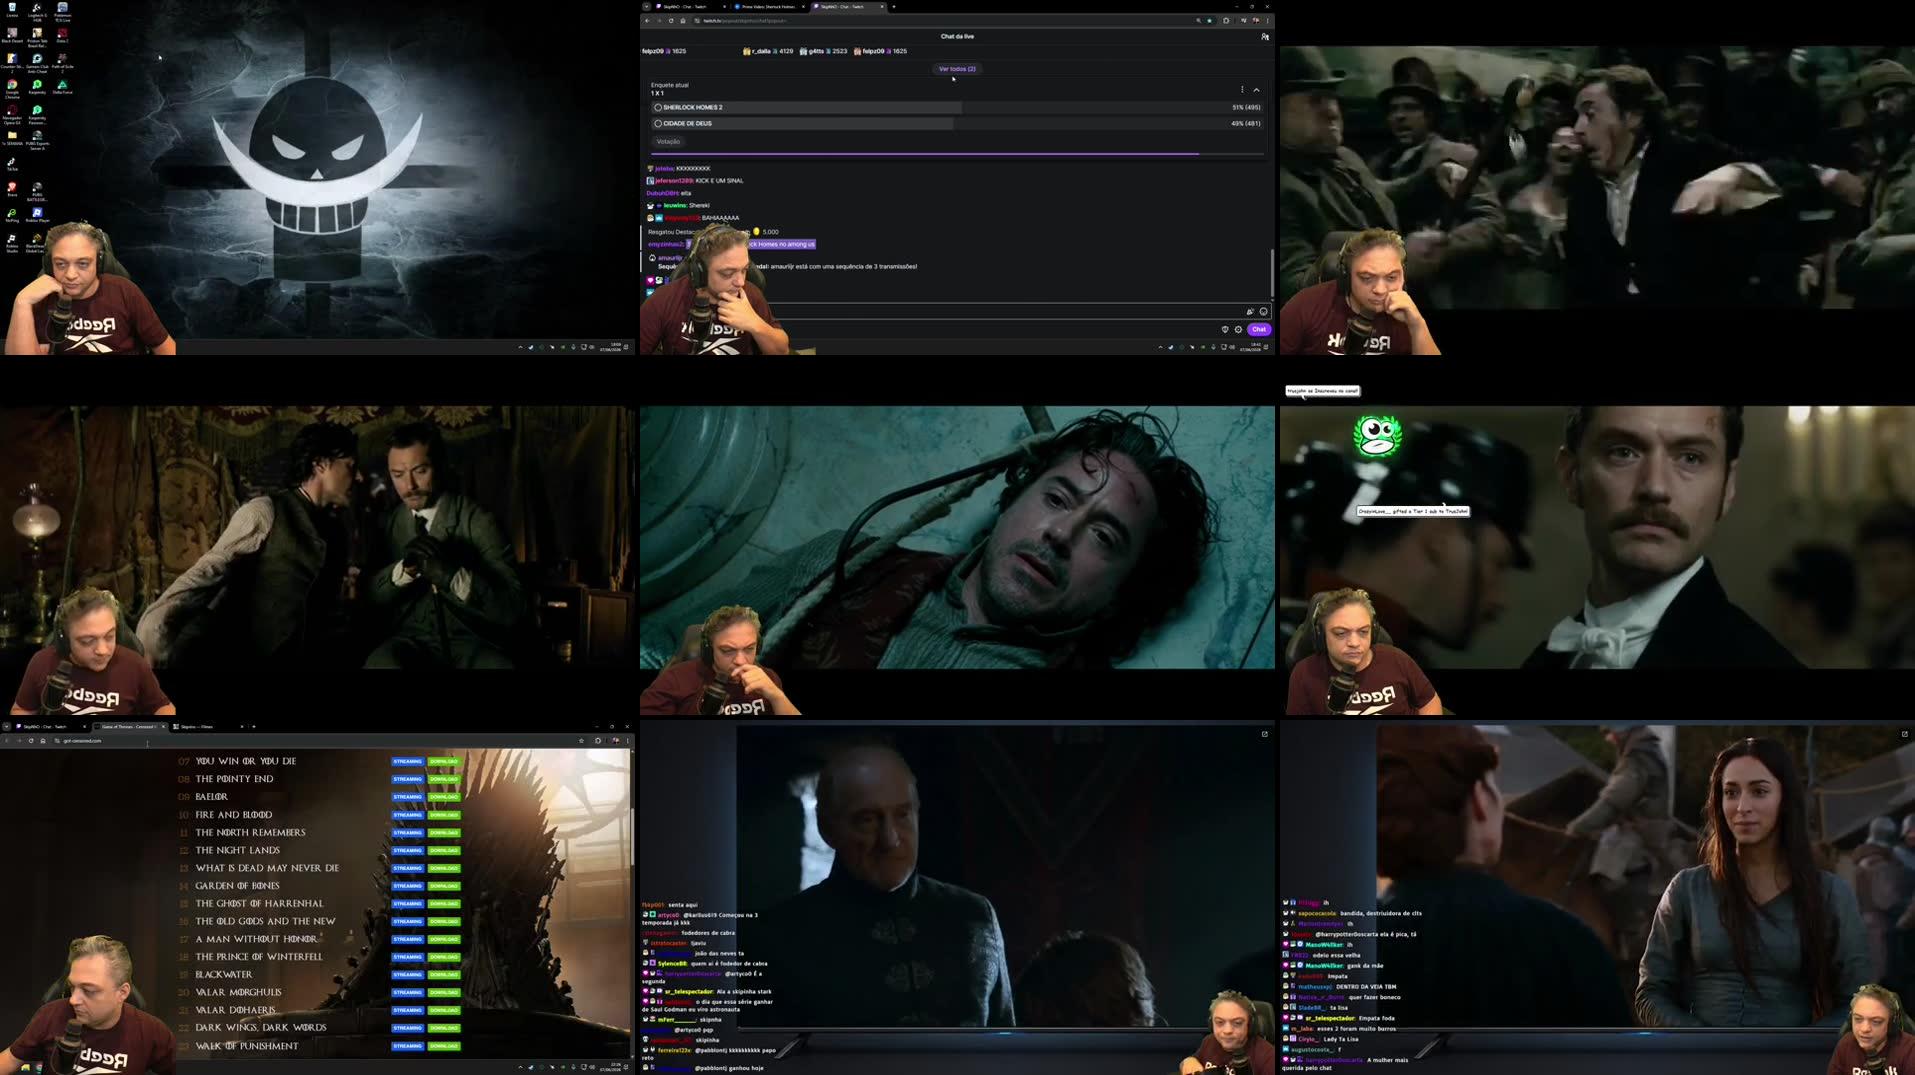This screenshot has width=1915, height=1075.
Task: Reload the Twitch chat browser page
Action: coord(670,20)
